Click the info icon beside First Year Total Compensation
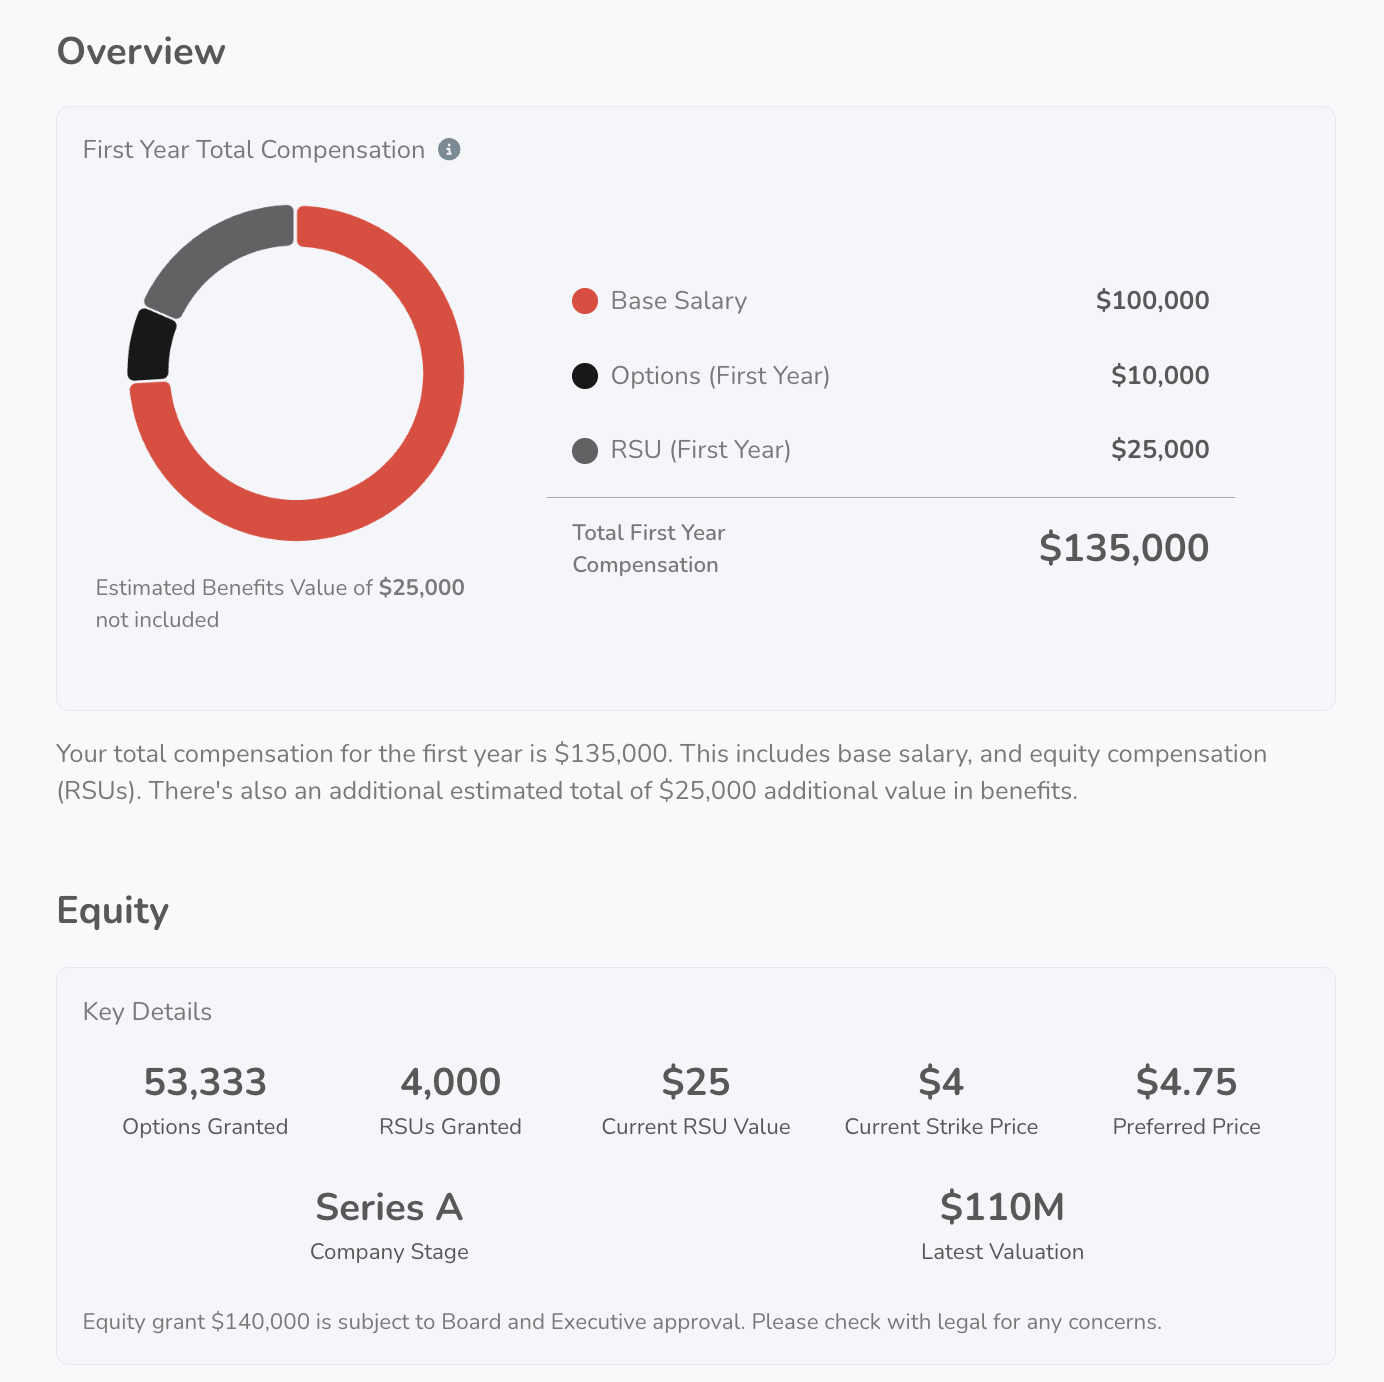The height and width of the screenshot is (1382, 1384). tap(450, 150)
